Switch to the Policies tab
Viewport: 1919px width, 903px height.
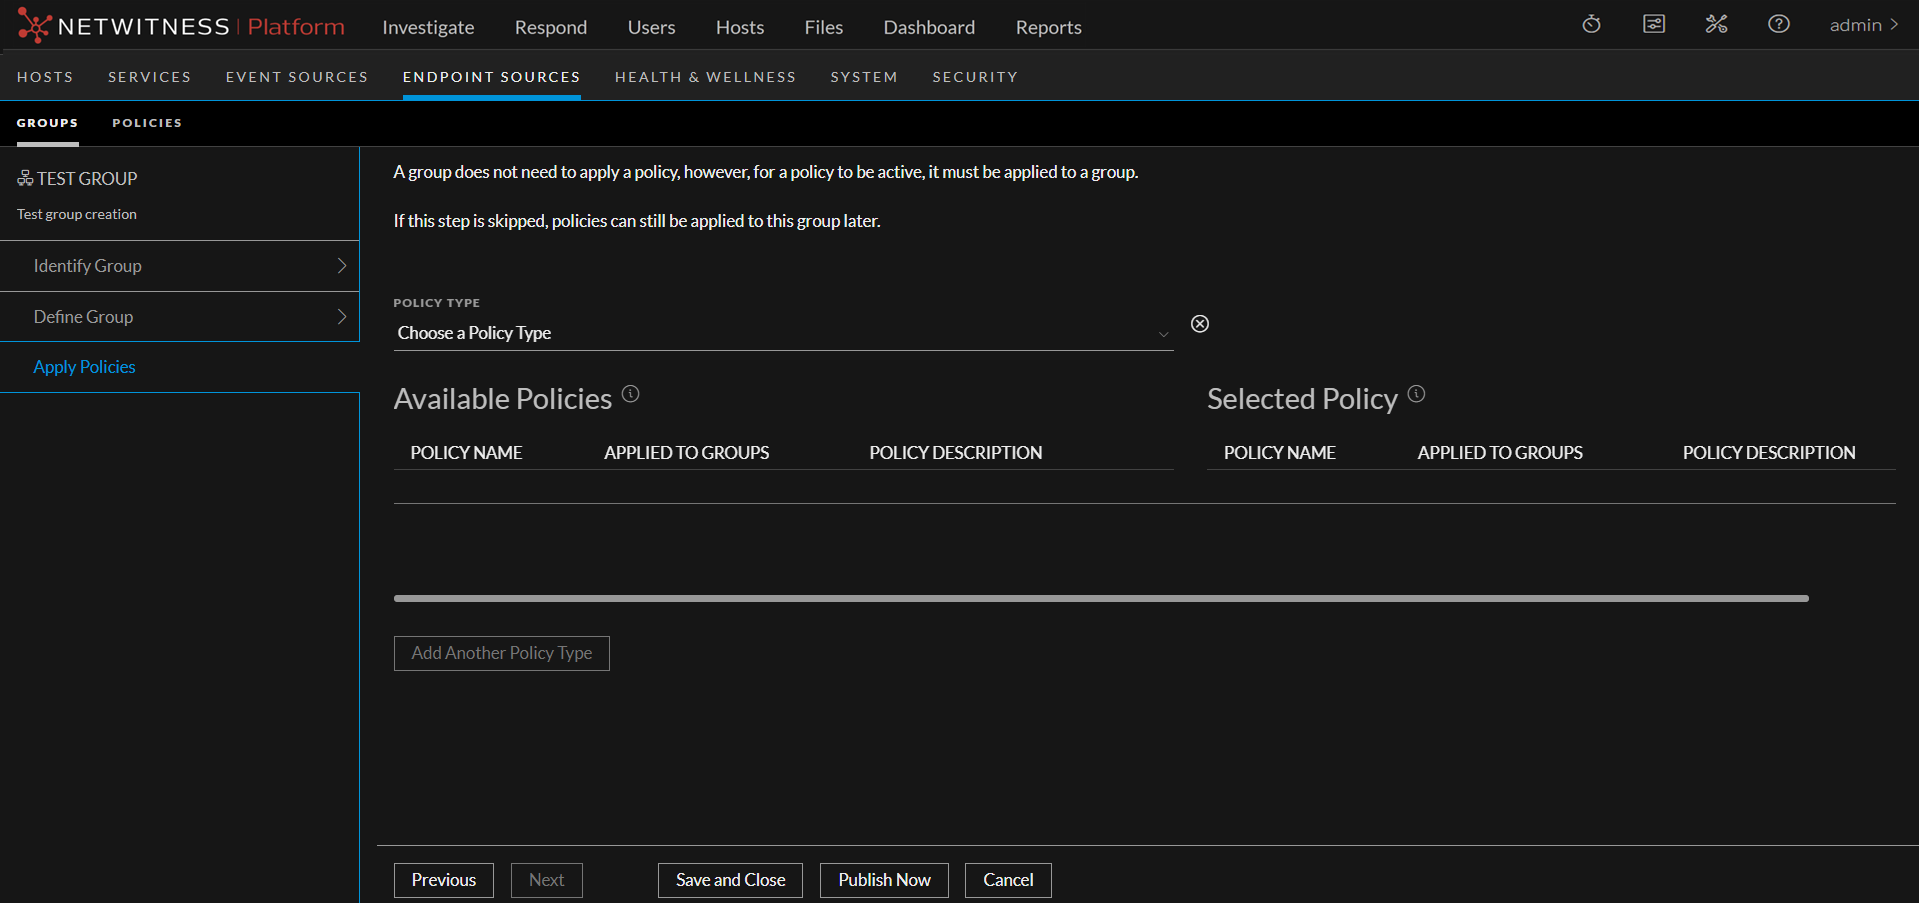(x=147, y=123)
